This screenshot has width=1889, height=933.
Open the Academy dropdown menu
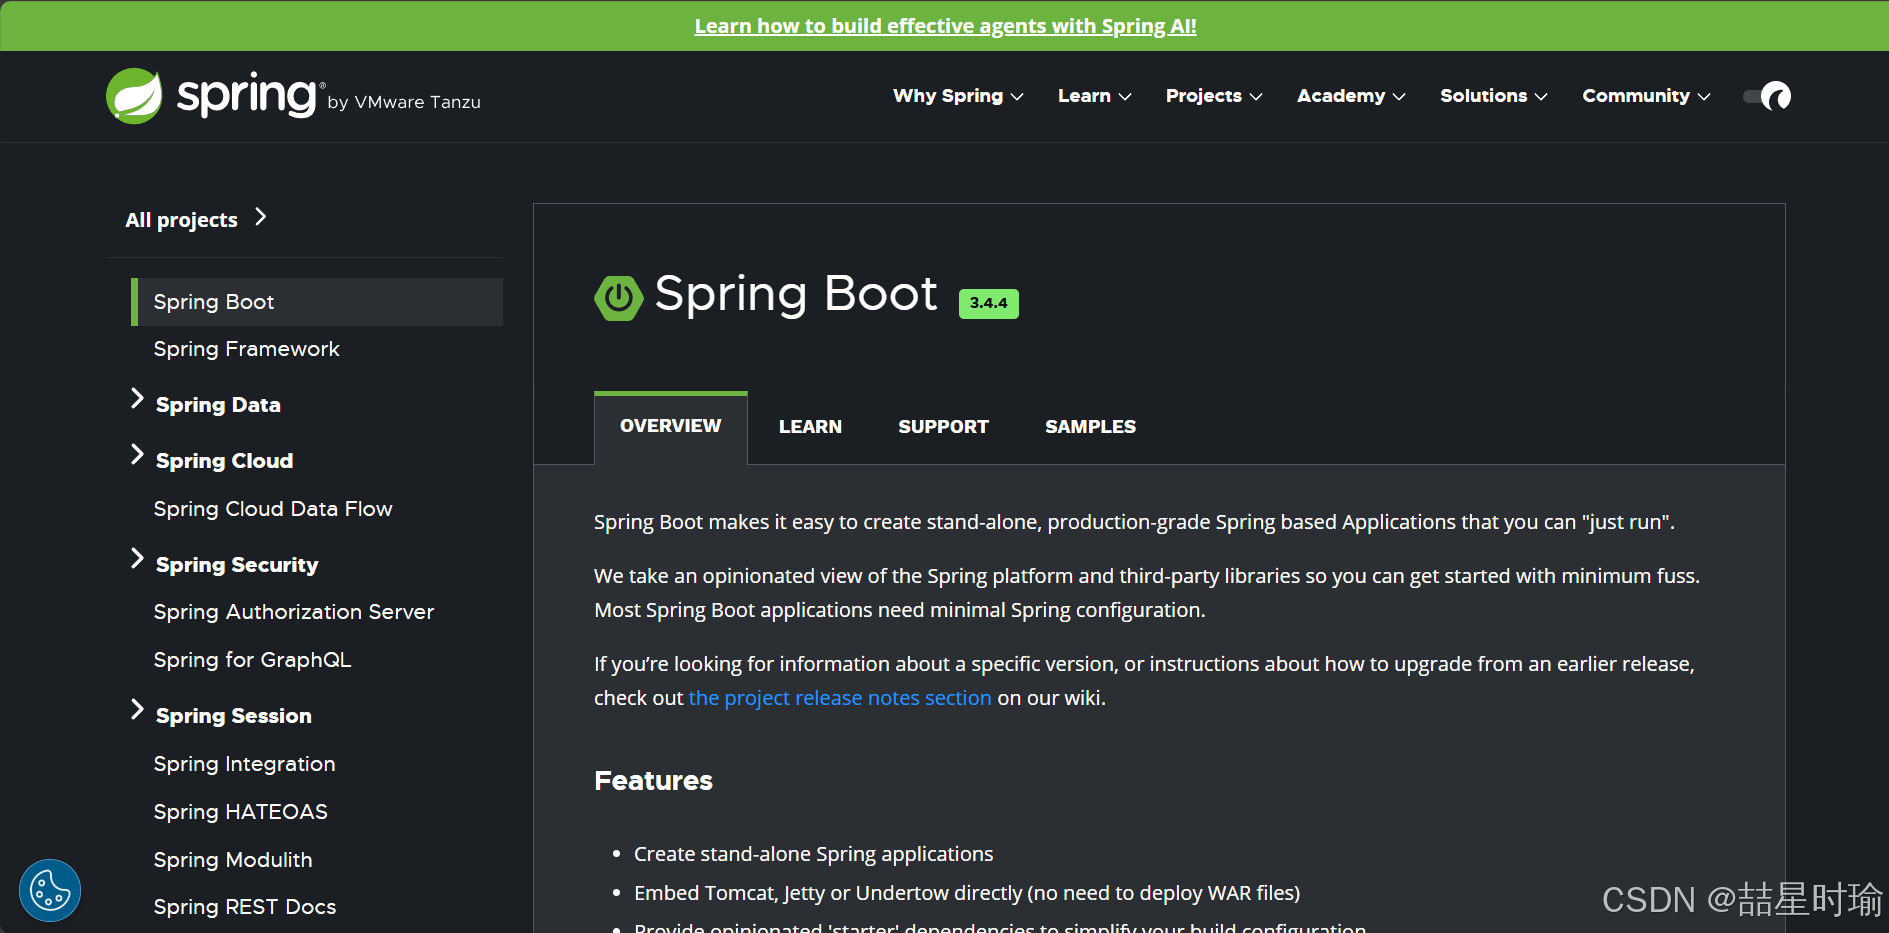(x=1351, y=96)
